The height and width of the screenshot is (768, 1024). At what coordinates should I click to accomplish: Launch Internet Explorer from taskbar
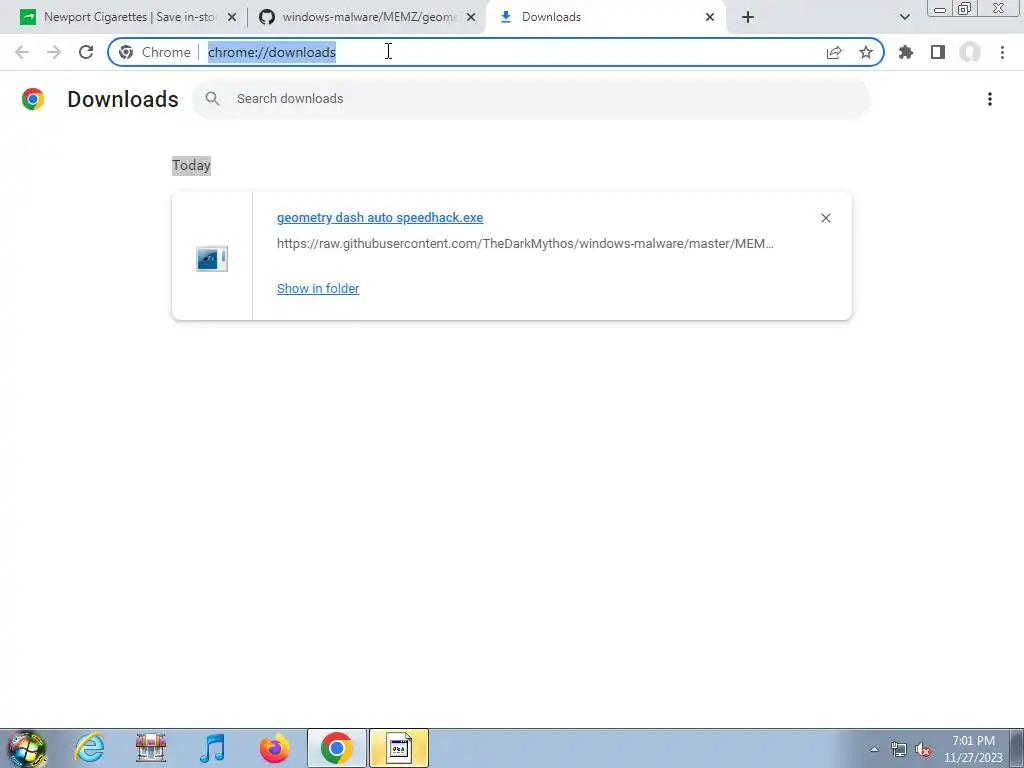pyautogui.click(x=89, y=748)
